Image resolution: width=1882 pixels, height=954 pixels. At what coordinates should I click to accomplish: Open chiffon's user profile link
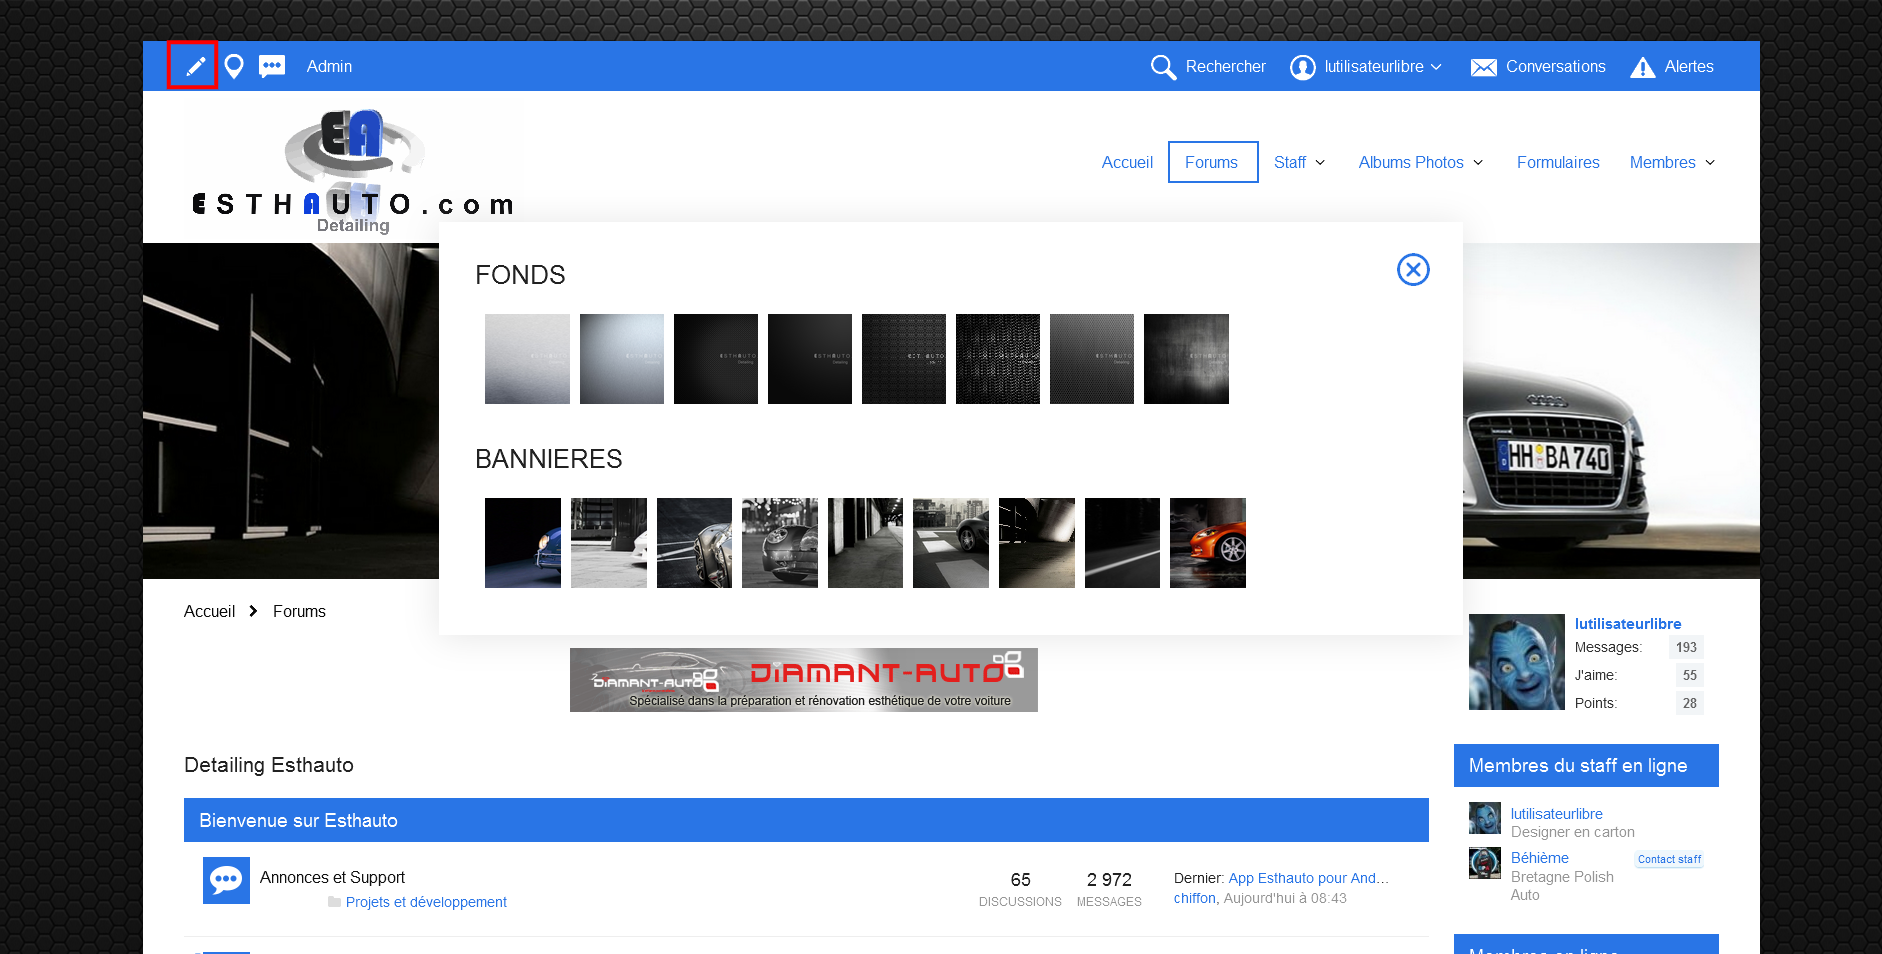(x=1195, y=898)
